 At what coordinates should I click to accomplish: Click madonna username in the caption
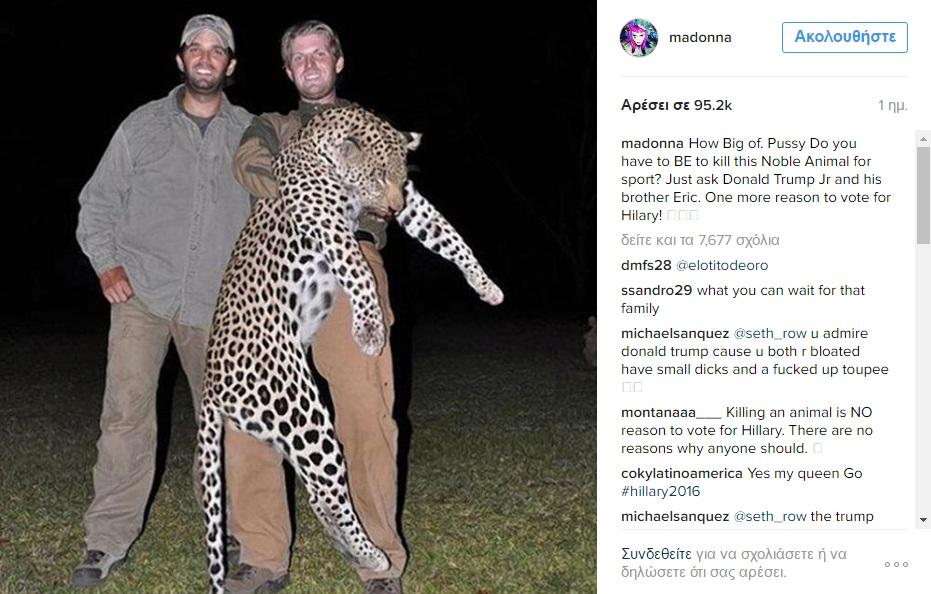652,144
